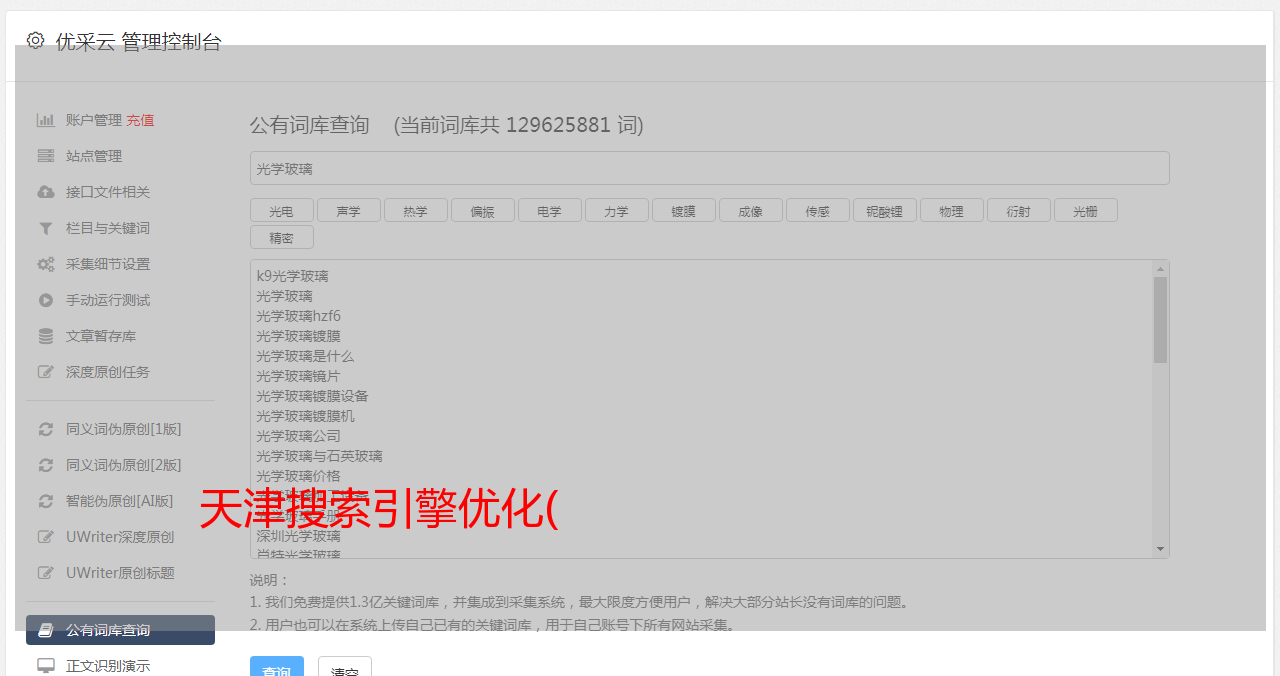Click the red 充值 link

[140, 120]
